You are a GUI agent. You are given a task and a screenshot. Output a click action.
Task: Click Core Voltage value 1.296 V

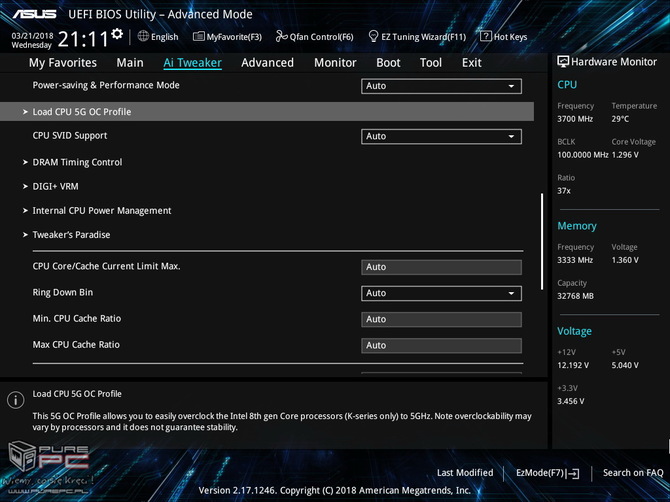(x=625, y=155)
